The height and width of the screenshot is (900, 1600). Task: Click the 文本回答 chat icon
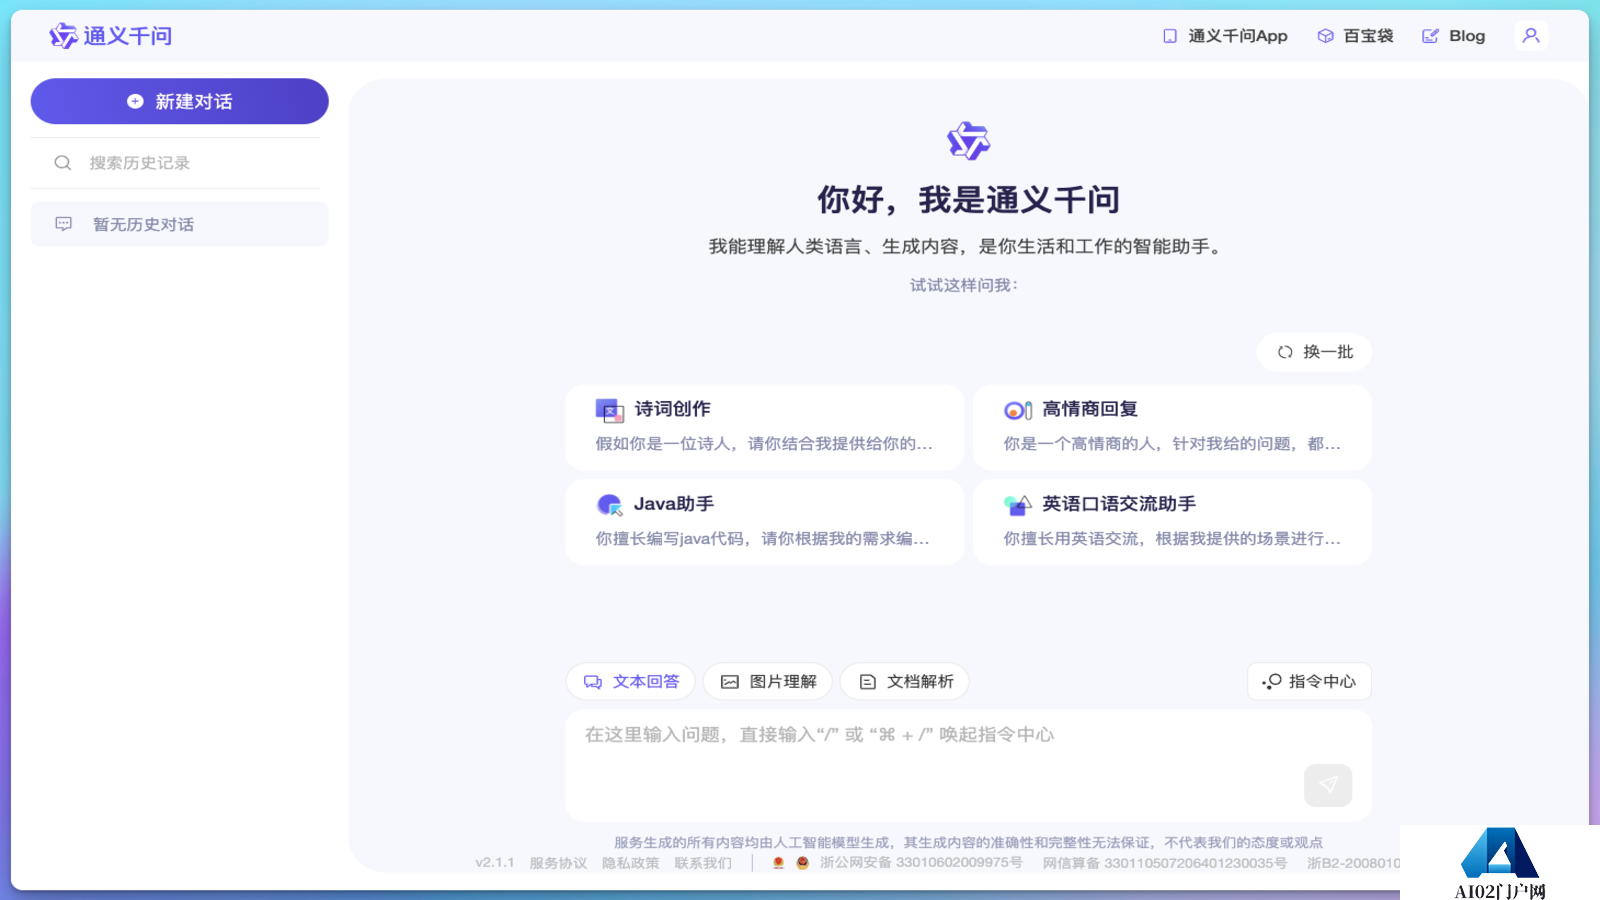(x=593, y=682)
